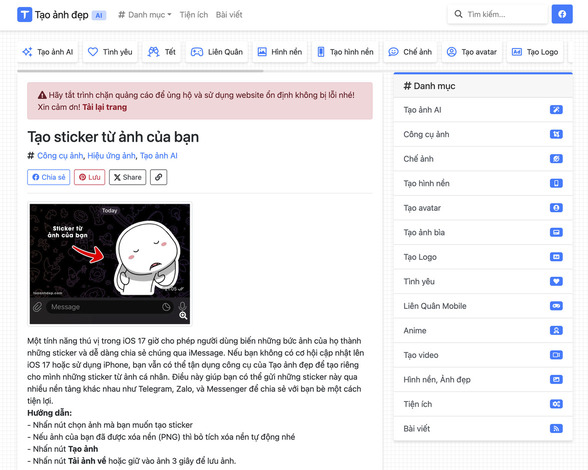Click the Bài viết RSS icon in sidebar
The image size is (588, 470).
click(556, 428)
